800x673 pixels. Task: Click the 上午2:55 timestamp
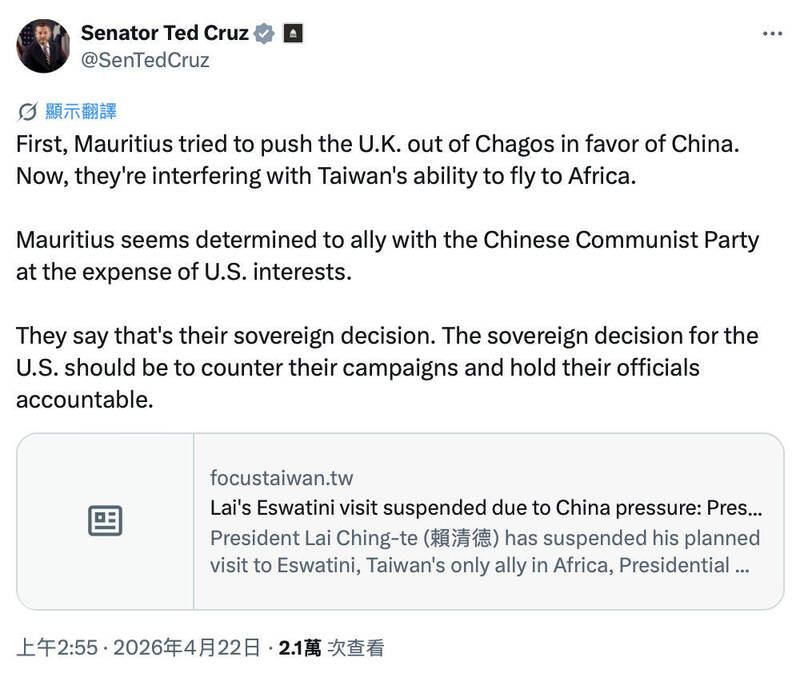(x=56, y=648)
